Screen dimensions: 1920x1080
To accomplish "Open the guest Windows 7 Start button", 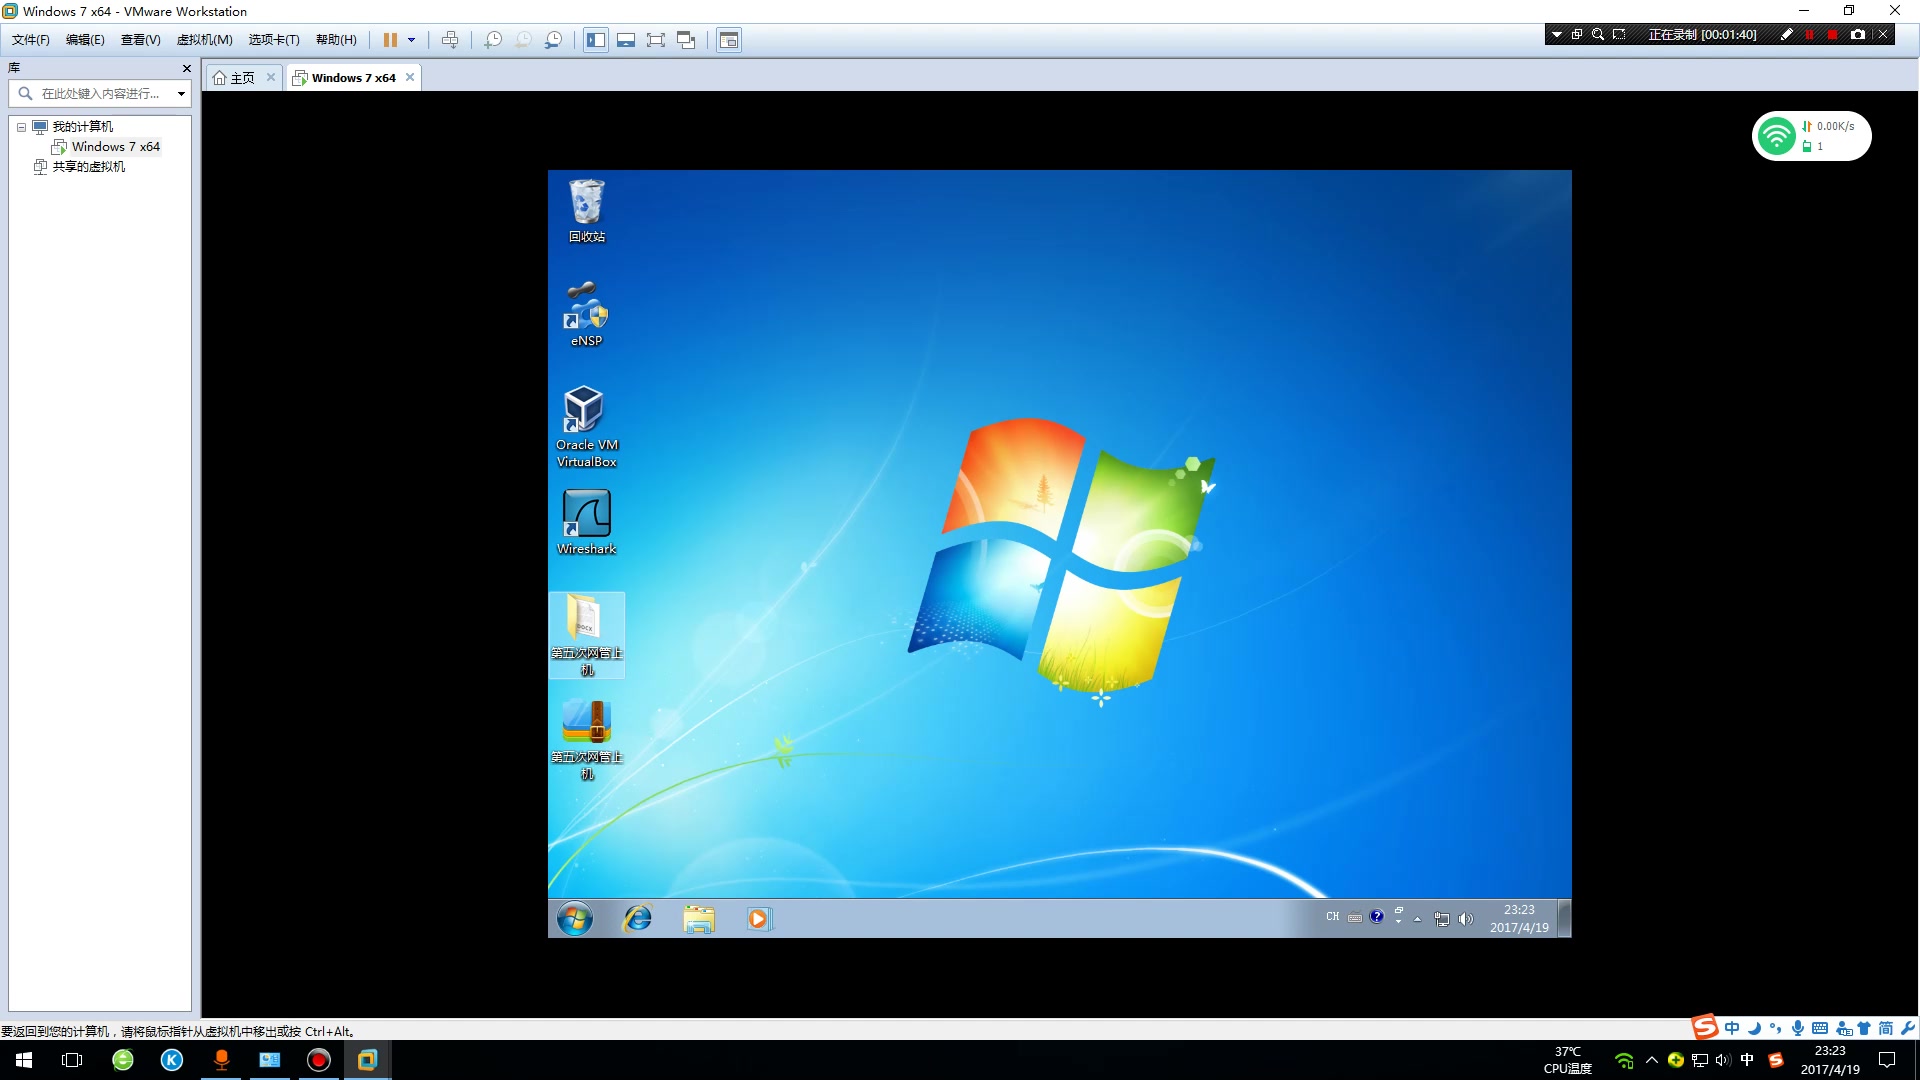I will coord(575,918).
